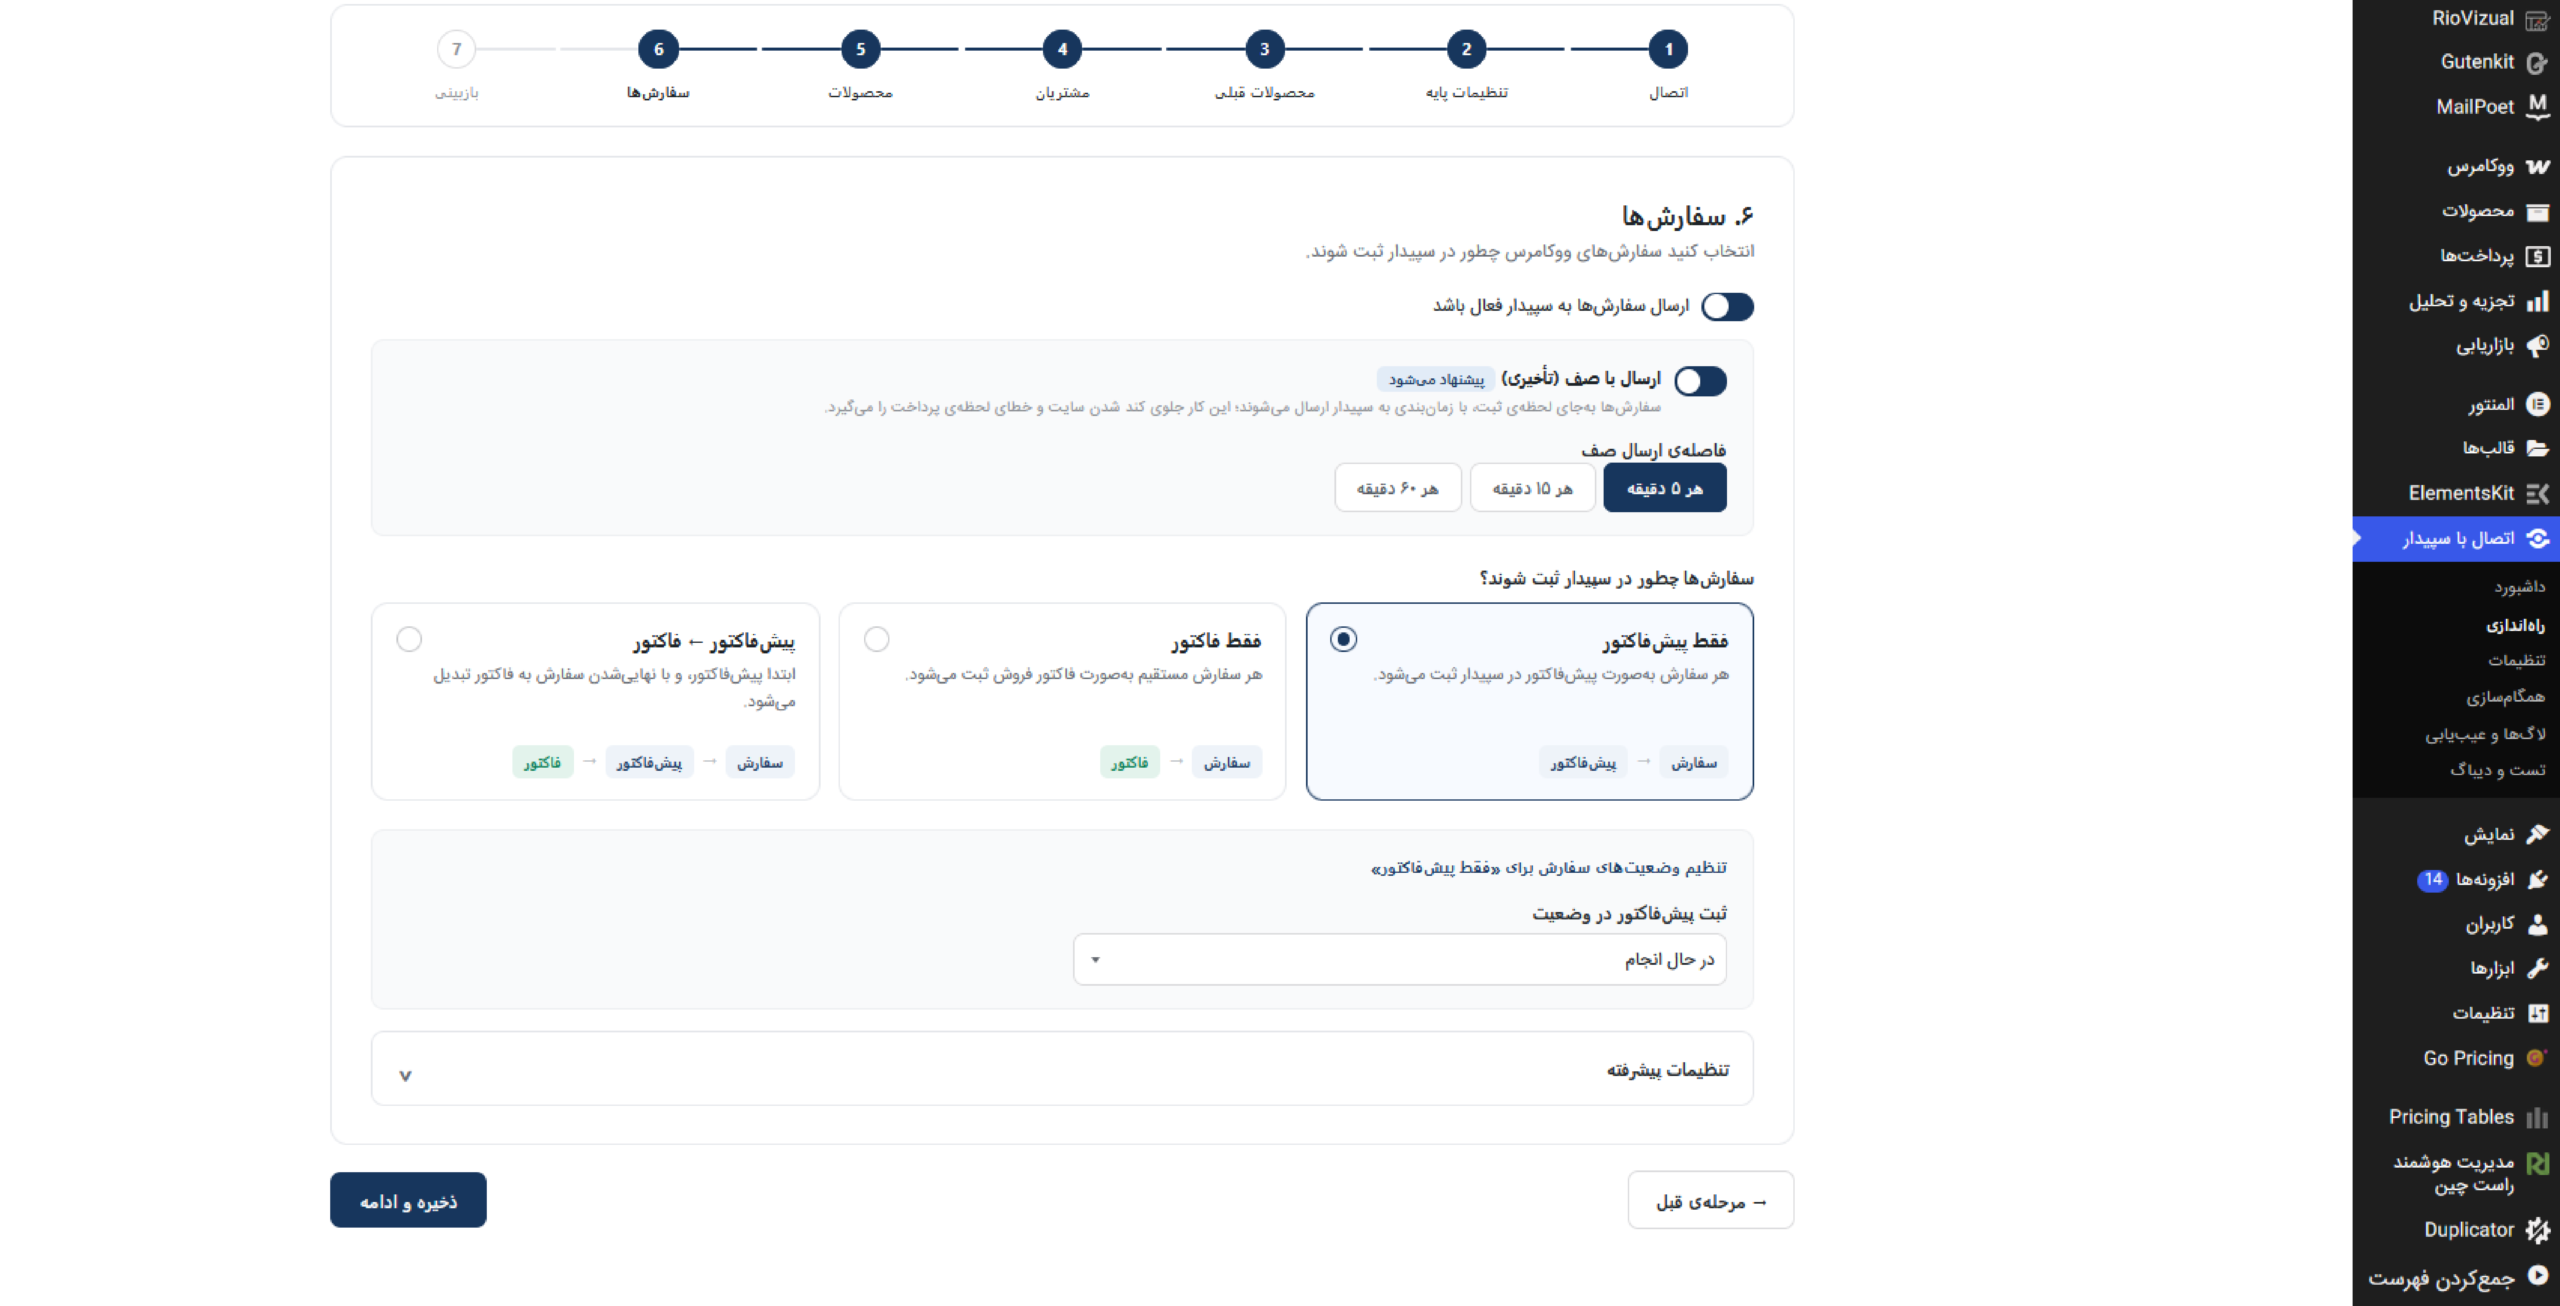Click the مرحله‌ی قبل button
This screenshot has width=2560, height=1306.
tap(1711, 1200)
